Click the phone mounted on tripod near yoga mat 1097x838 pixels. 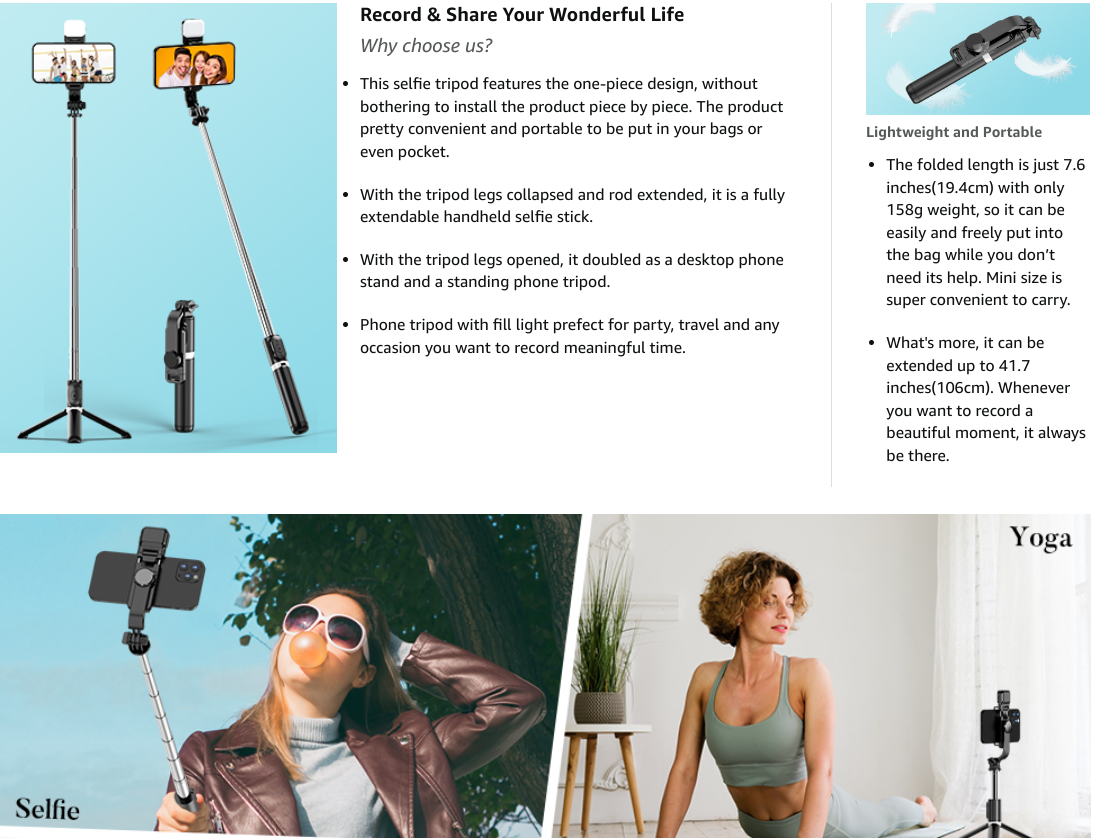point(1000,720)
